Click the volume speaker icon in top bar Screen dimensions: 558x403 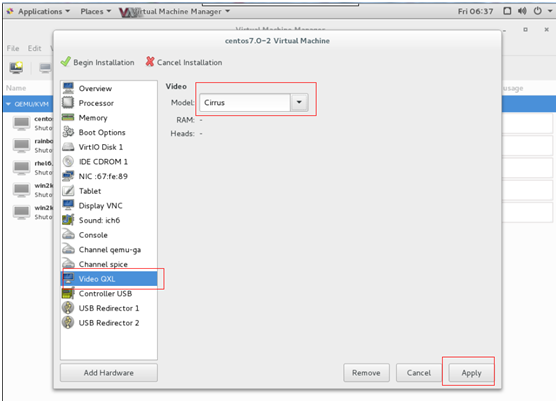click(522, 11)
